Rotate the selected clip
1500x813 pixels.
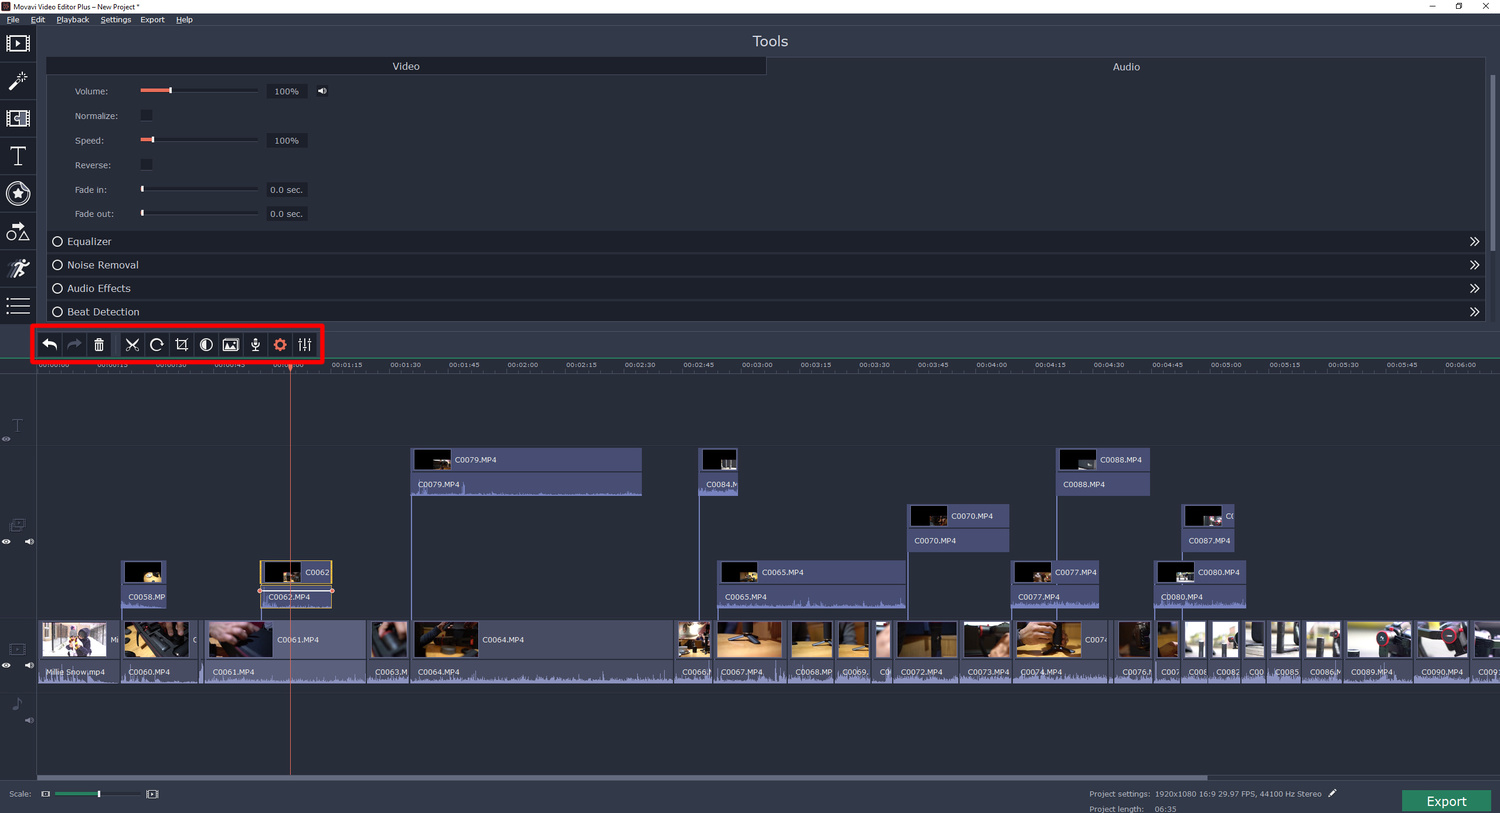(x=157, y=344)
